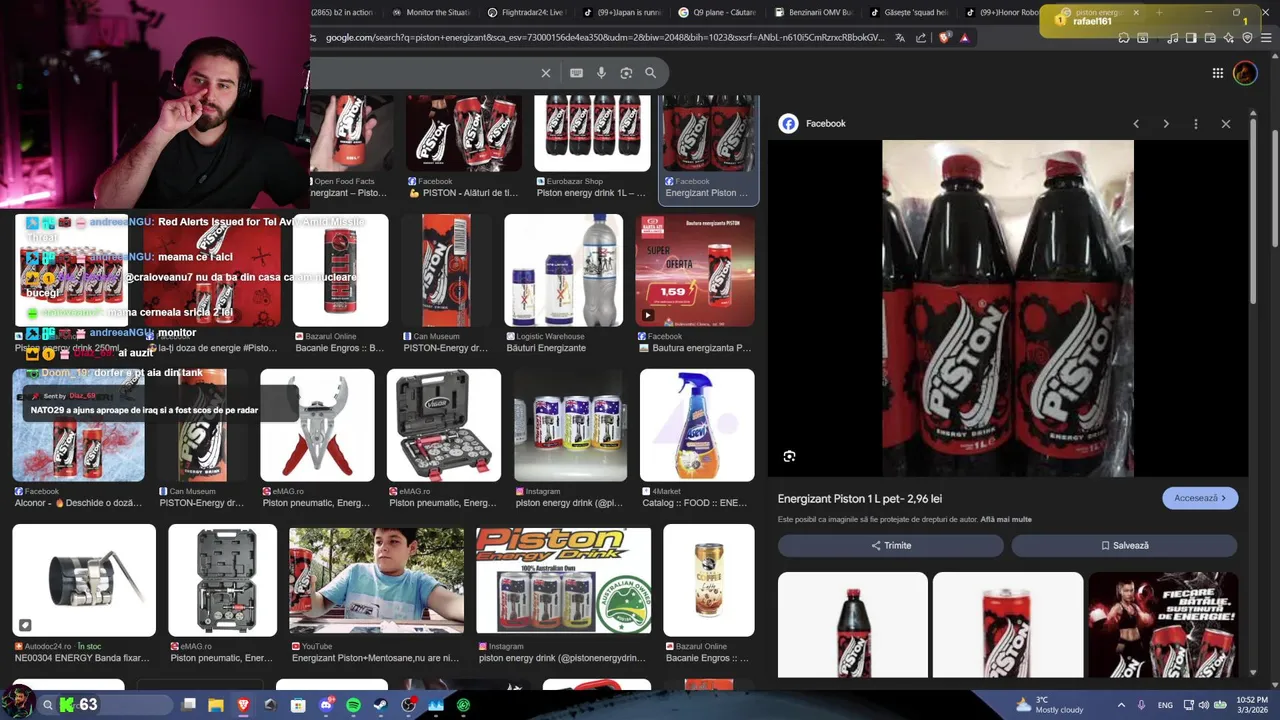Submit search with the magnifier icon
The width and height of the screenshot is (1280, 720).
[650, 73]
